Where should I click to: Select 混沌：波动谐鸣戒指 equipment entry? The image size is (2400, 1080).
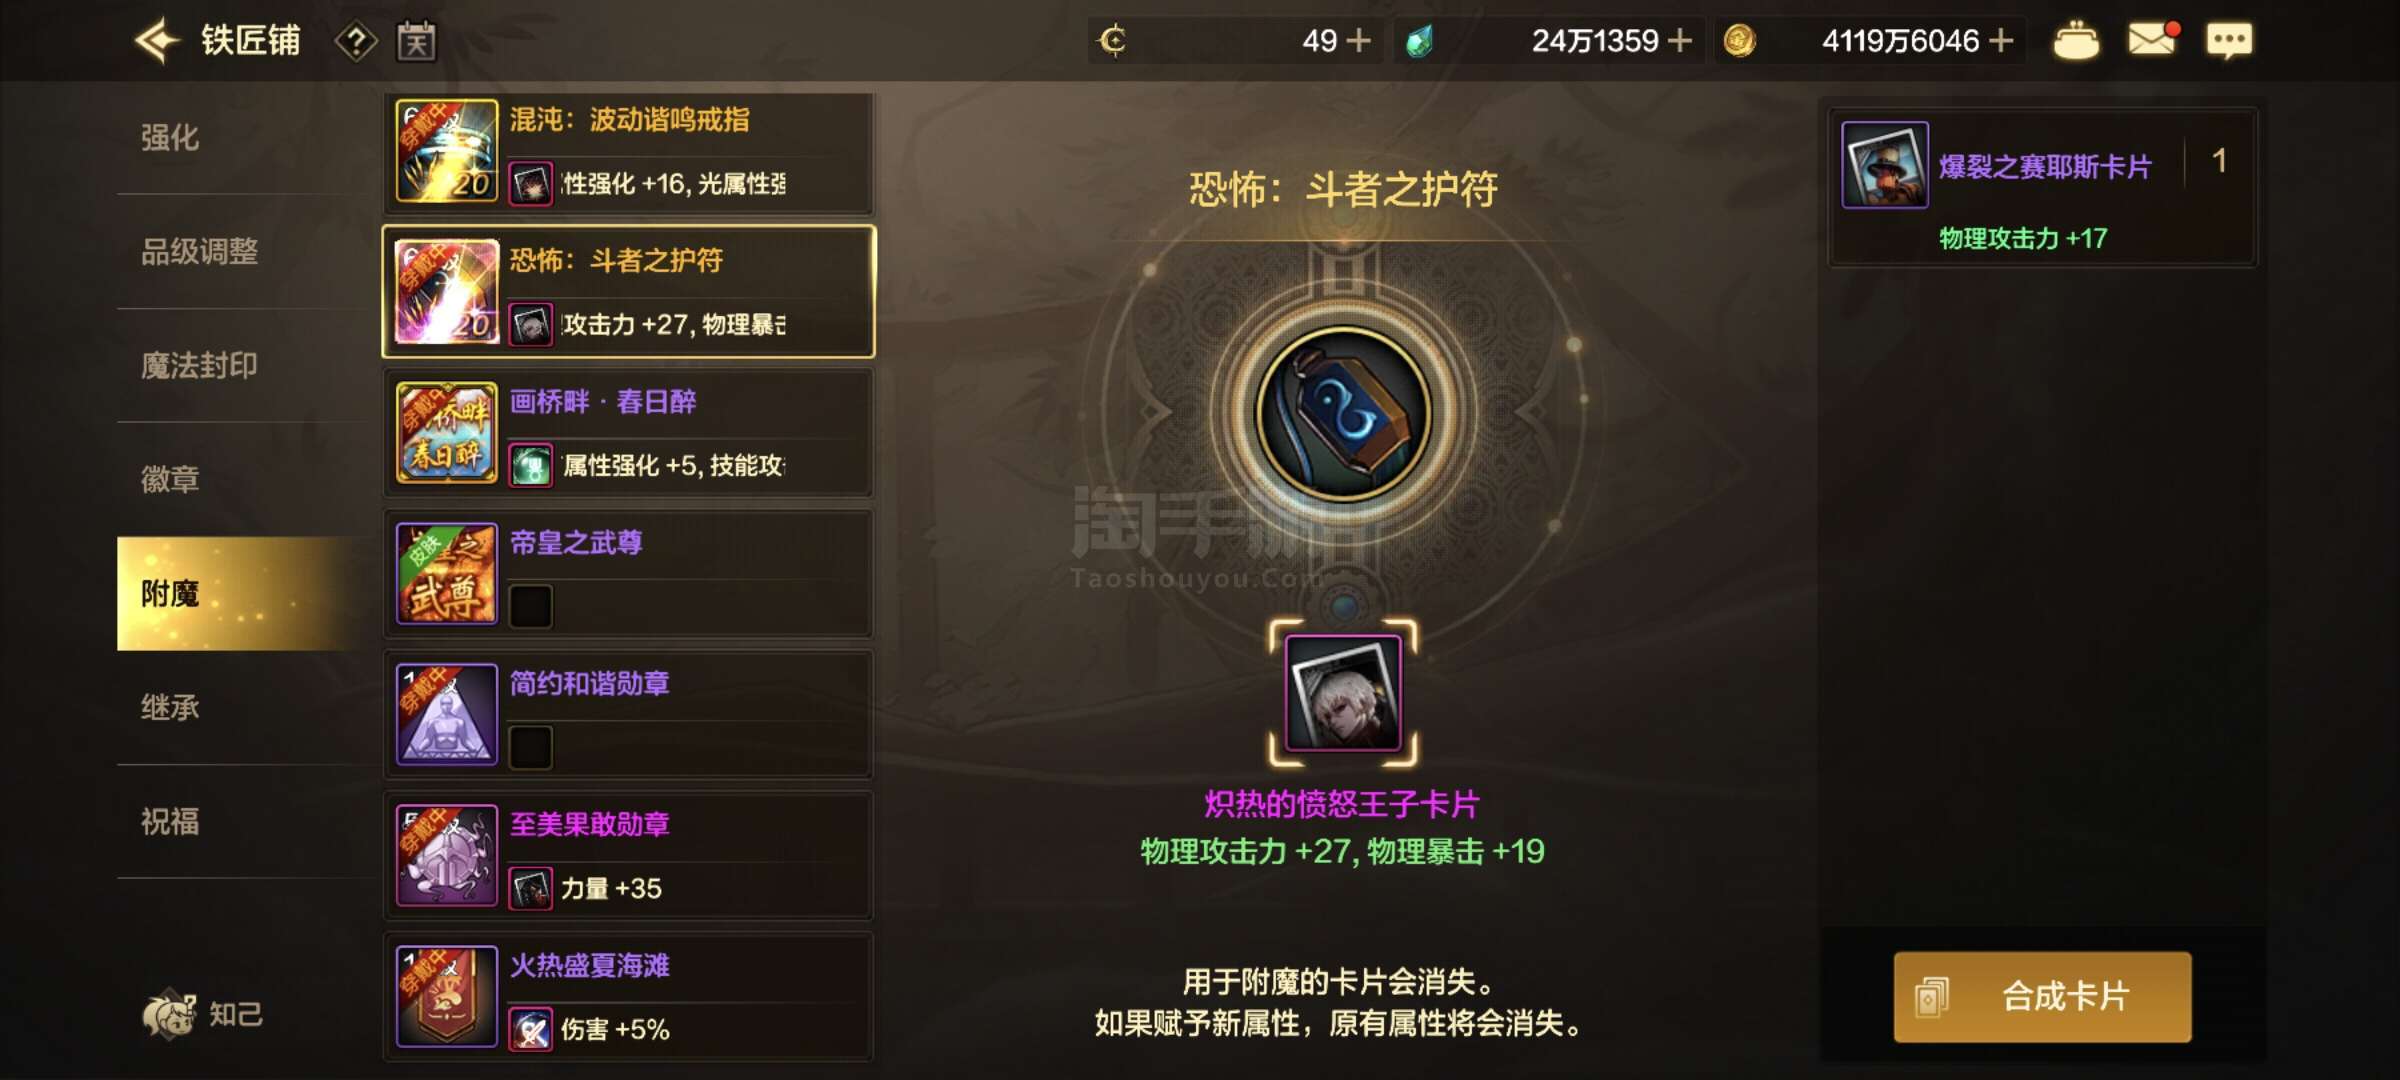pos(629,153)
